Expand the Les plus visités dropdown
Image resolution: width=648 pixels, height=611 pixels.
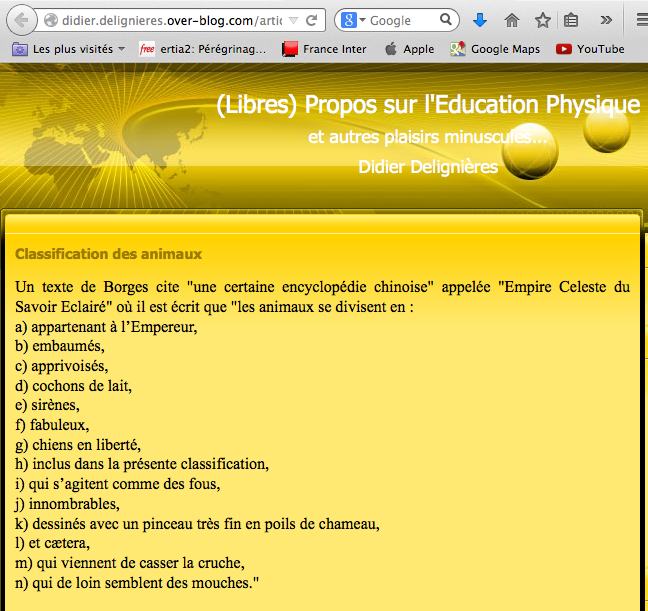click(121, 49)
